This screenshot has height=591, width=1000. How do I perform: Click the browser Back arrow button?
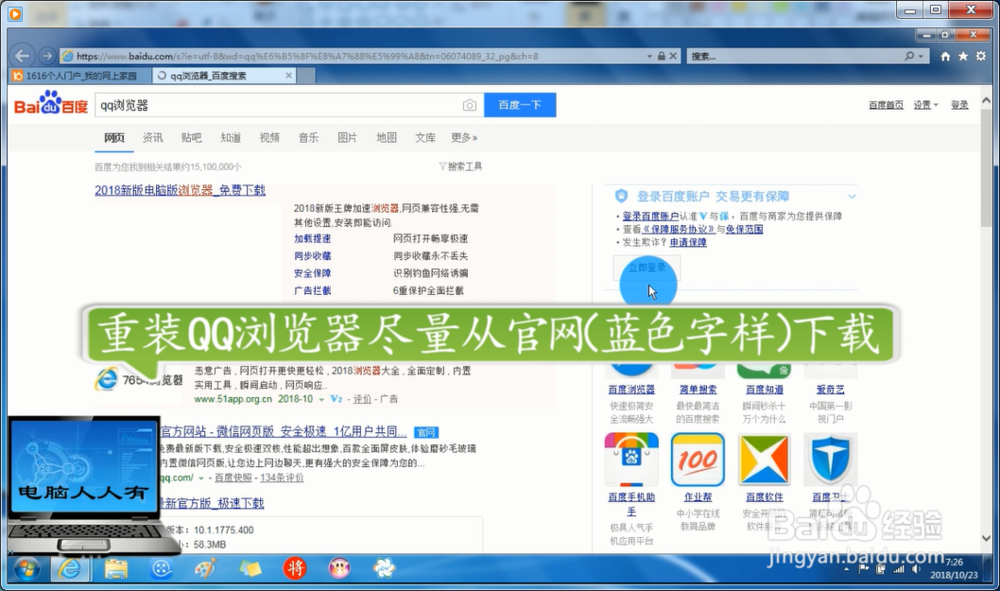click(x=22, y=56)
